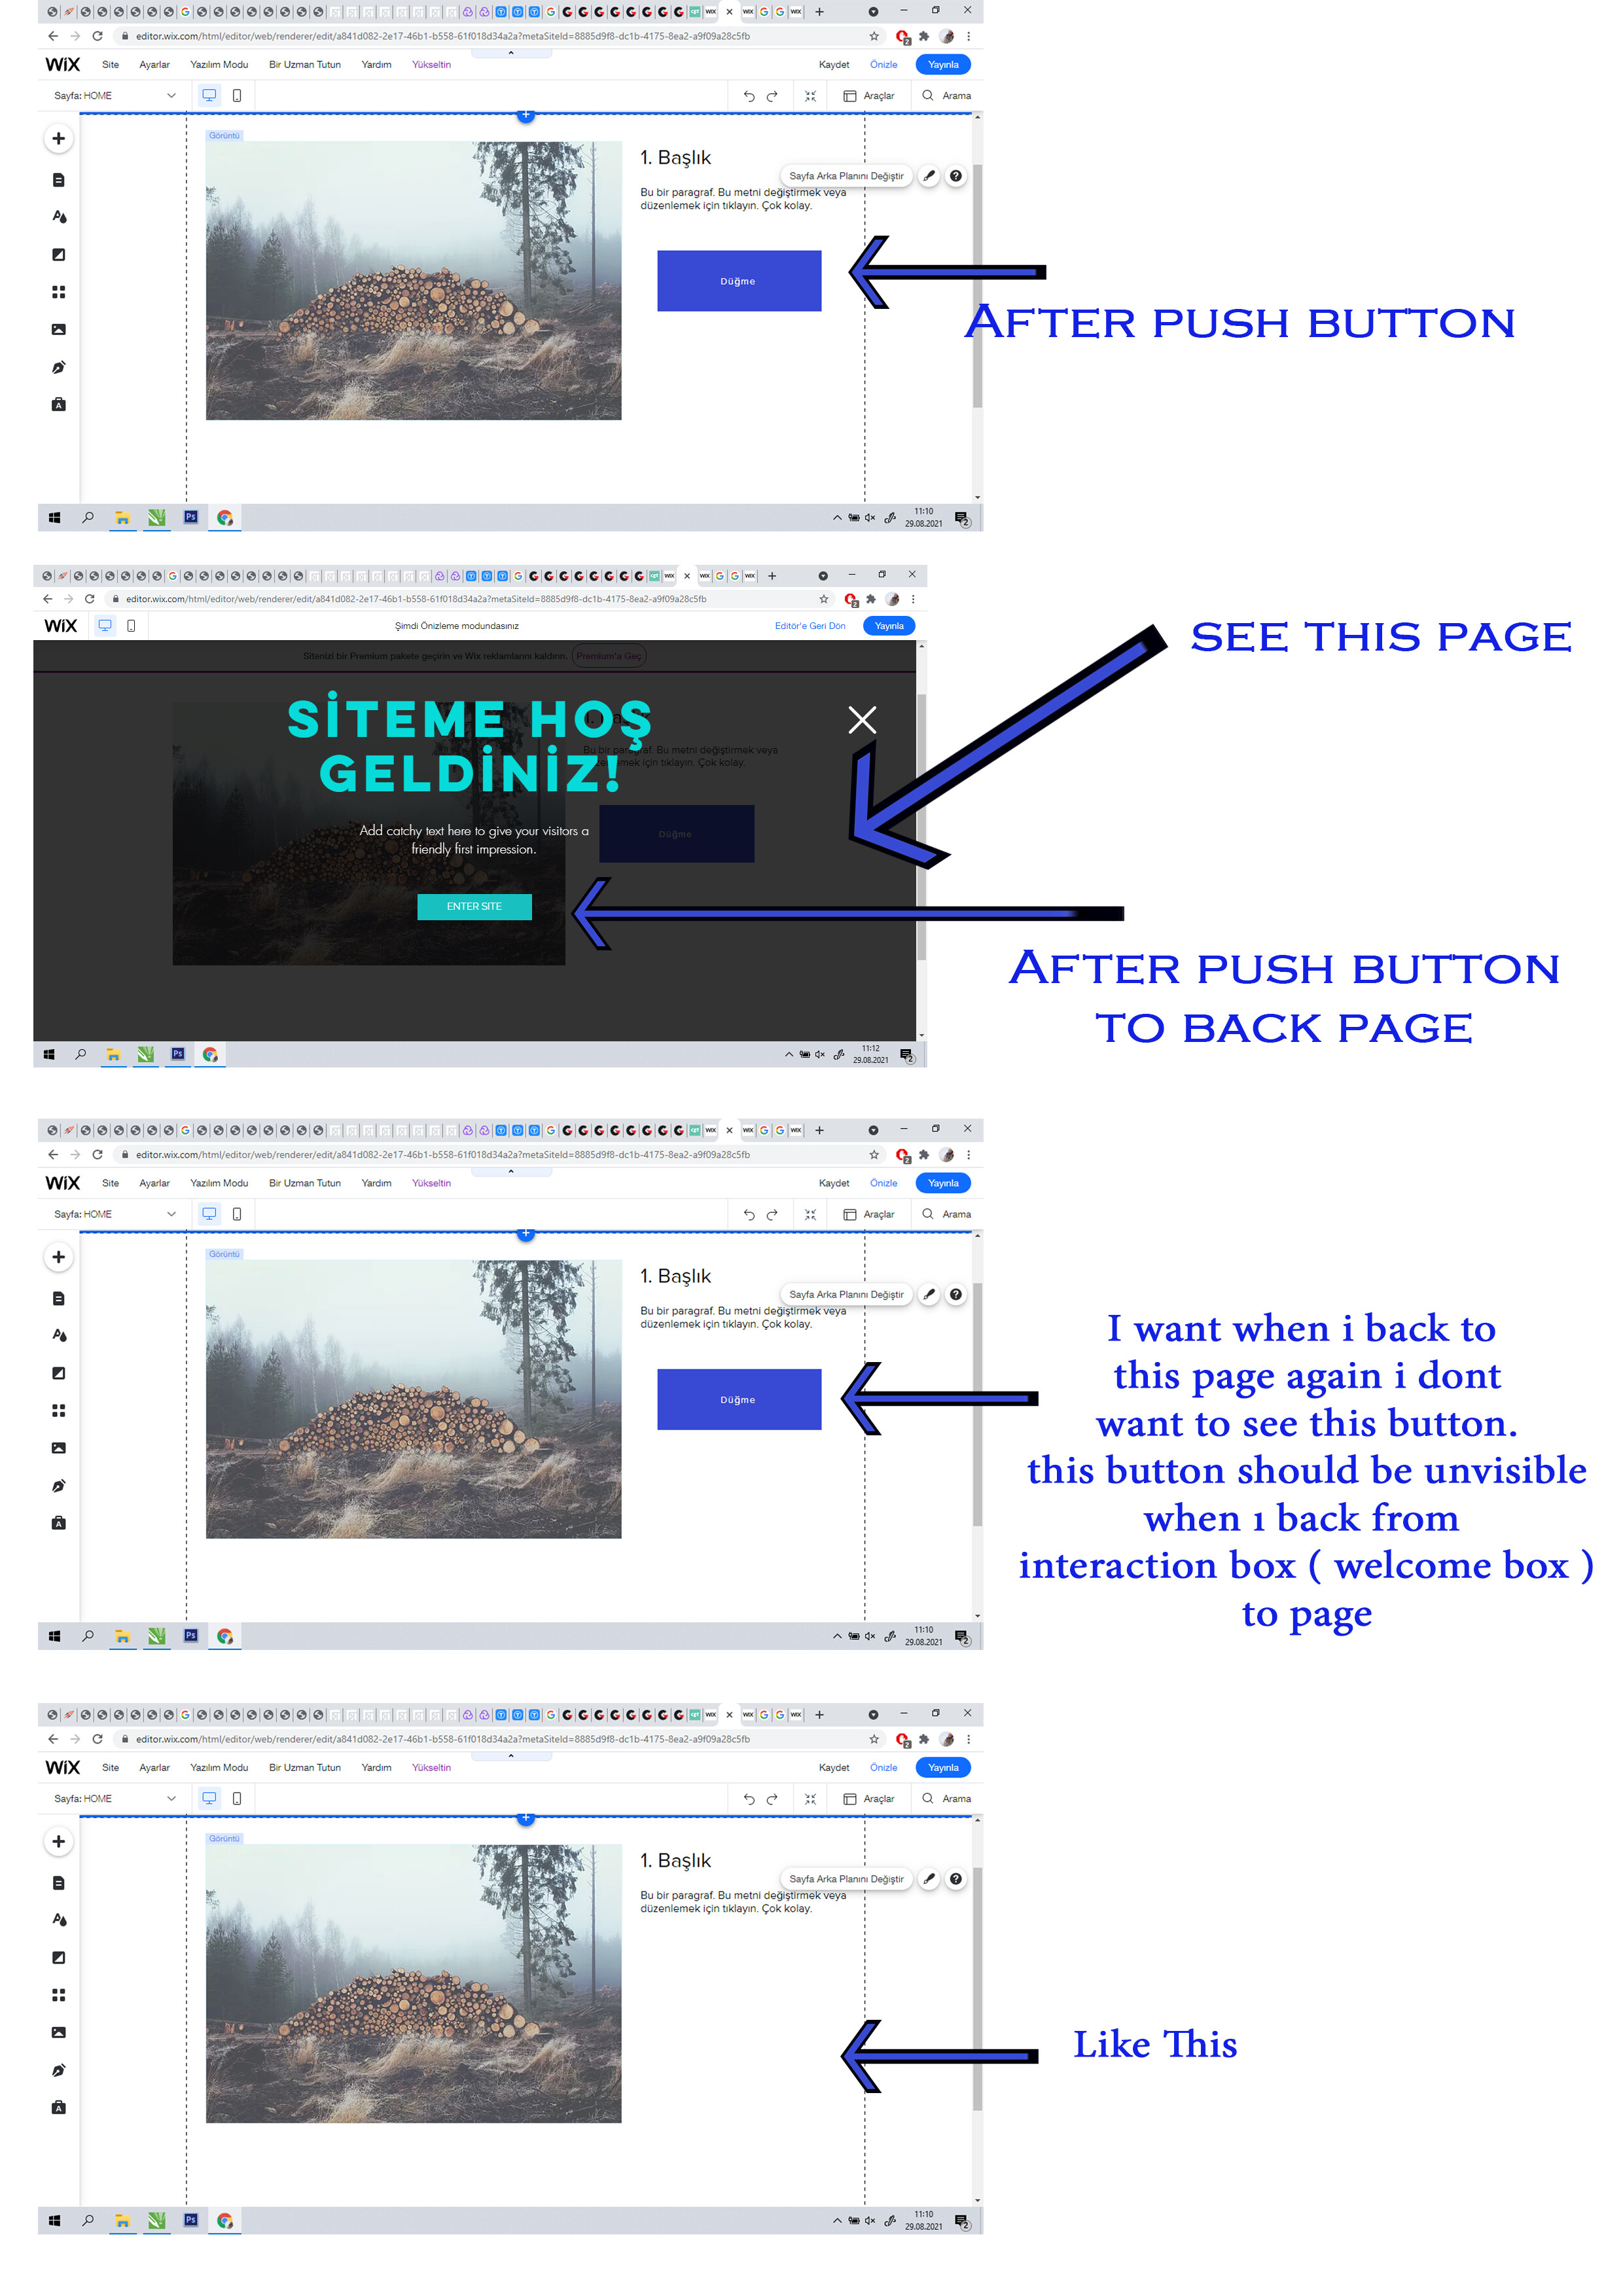This screenshot has height=2296, width=1623.
Task: Switch to mobile view in preview mode bar
Action: pyautogui.click(x=131, y=626)
